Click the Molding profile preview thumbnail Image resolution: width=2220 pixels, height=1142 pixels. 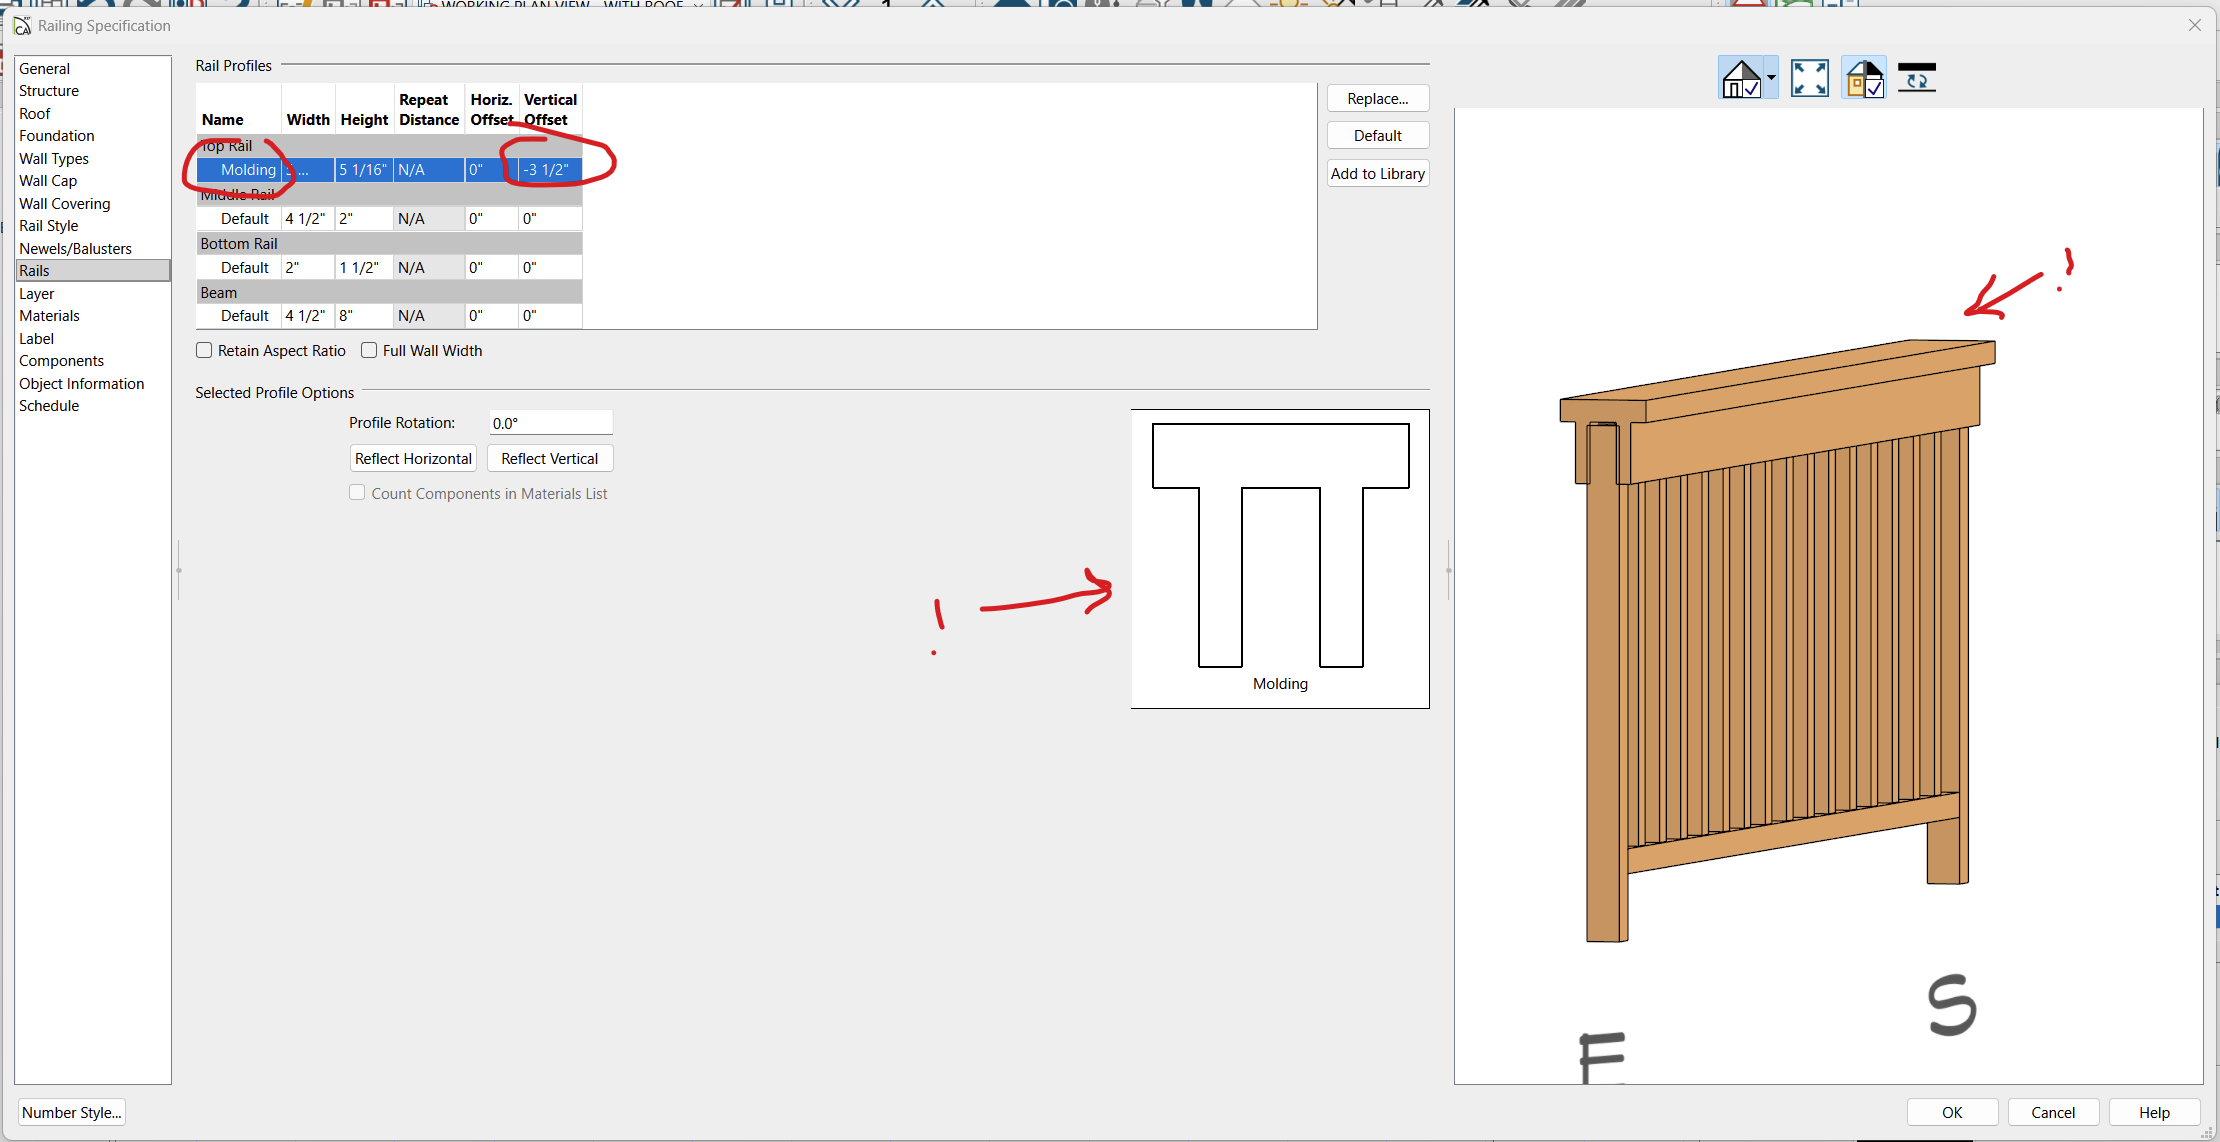click(1280, 558)
